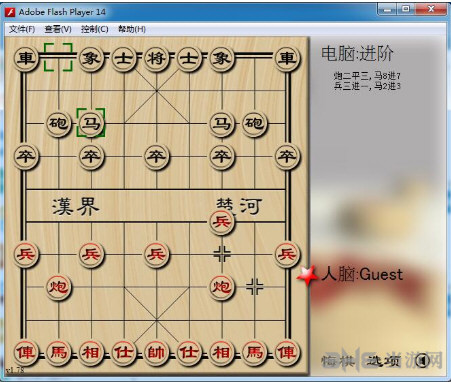The width and height of the screenshot is (451, 382).
Task: Open the 选项 options button
Action: click(383, 361)
